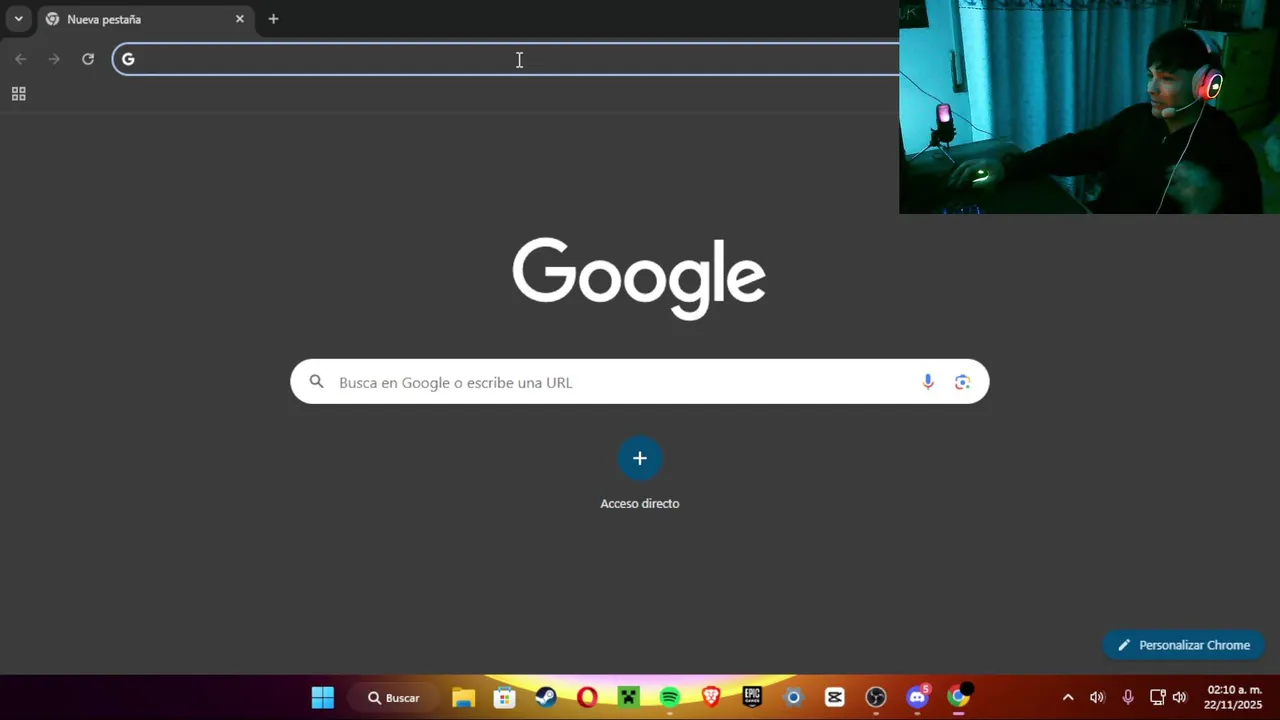Open the blue circular app after Epic Games

point(793,697)
